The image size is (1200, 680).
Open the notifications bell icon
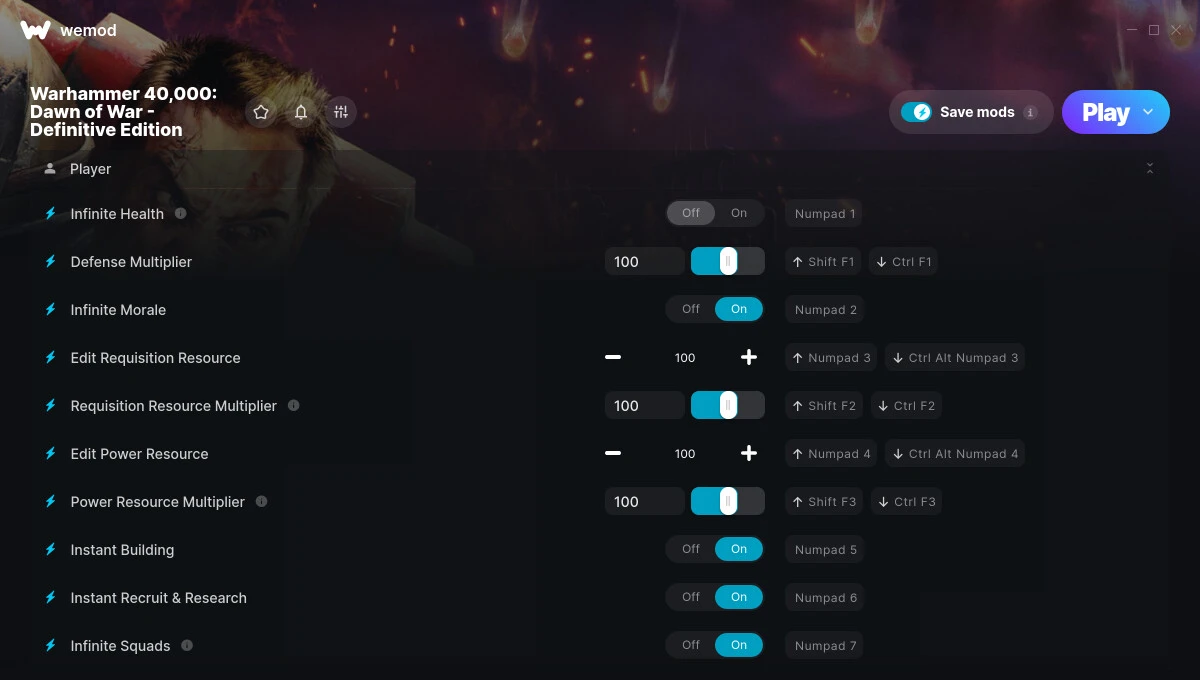pyautogui.click(x=301, y=112)
